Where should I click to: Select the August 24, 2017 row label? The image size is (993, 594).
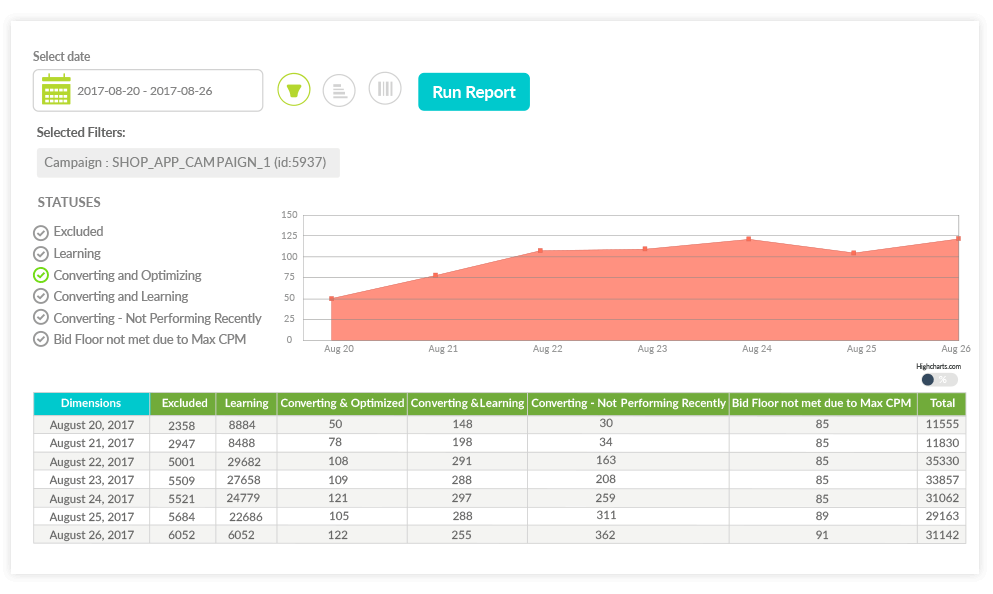coord(92,498)
